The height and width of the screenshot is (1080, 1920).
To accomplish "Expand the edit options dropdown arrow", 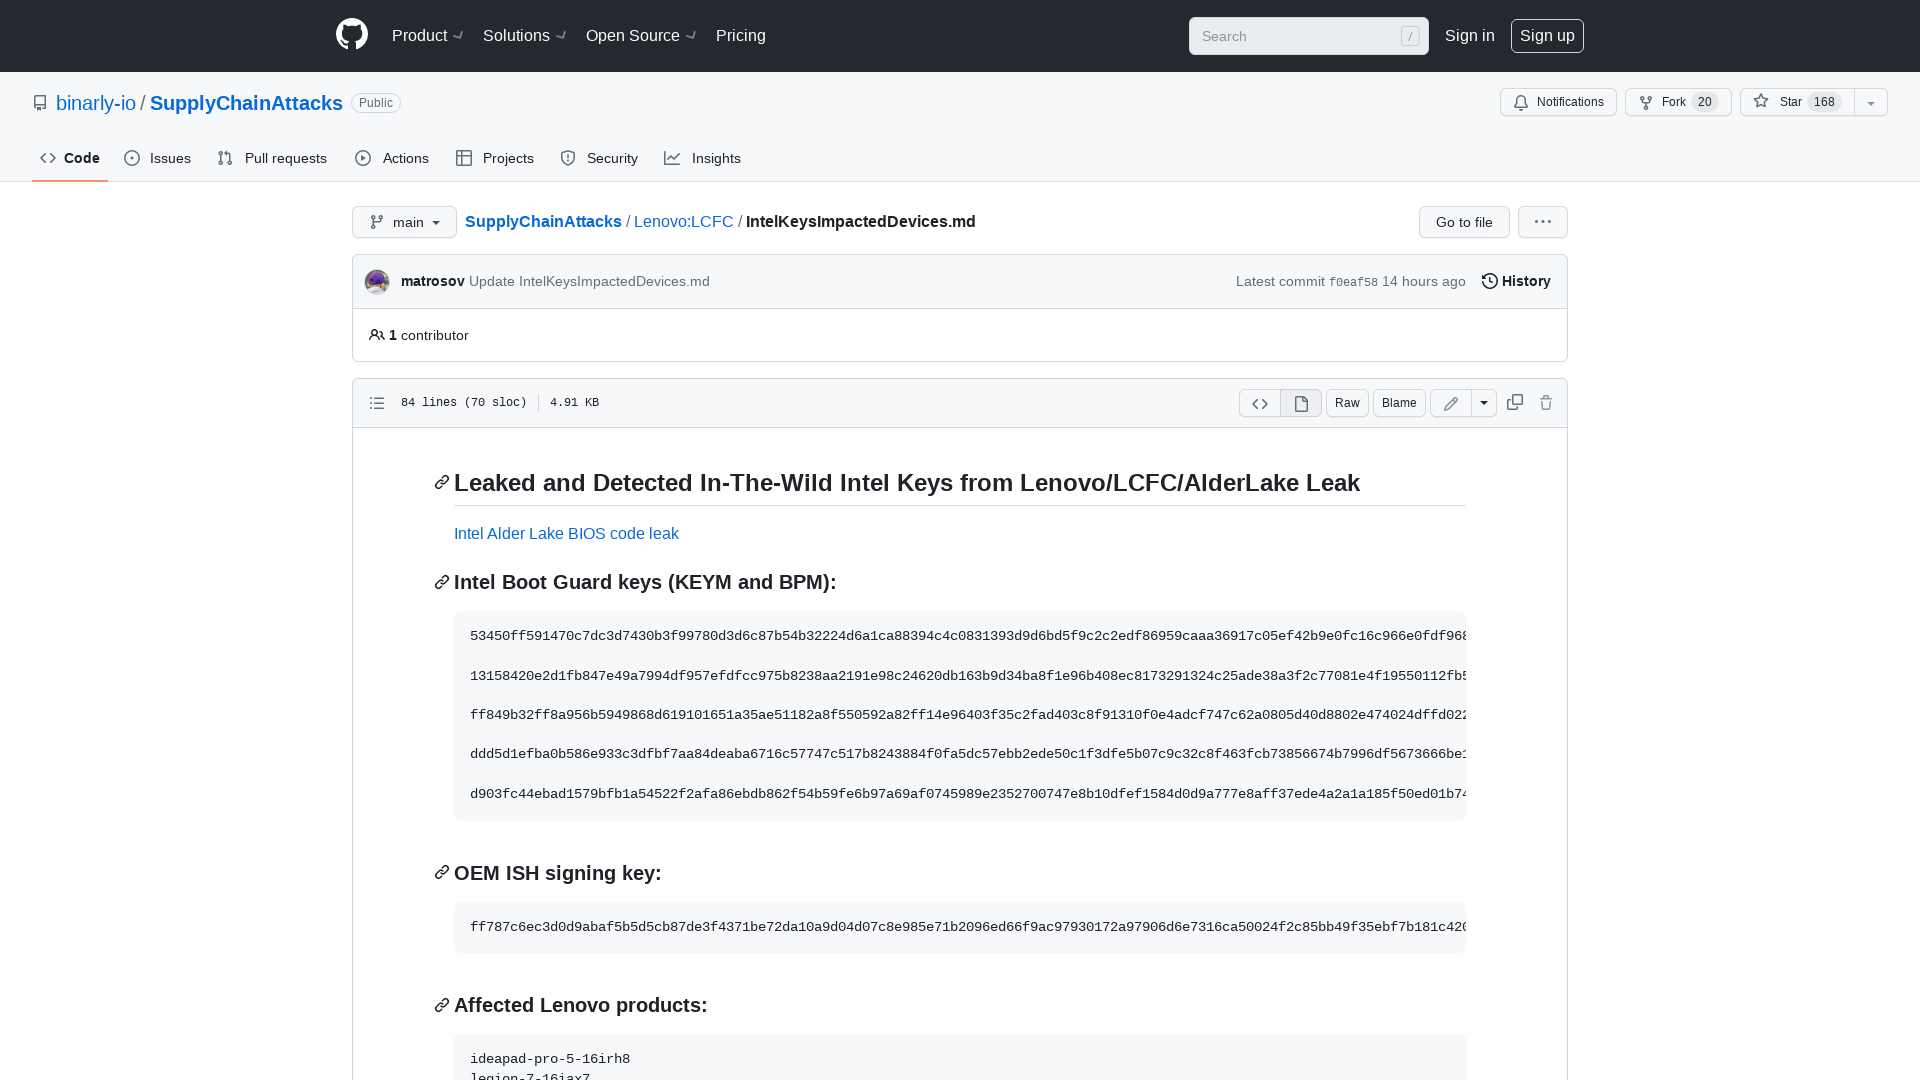I will (x=1484, y=403).
